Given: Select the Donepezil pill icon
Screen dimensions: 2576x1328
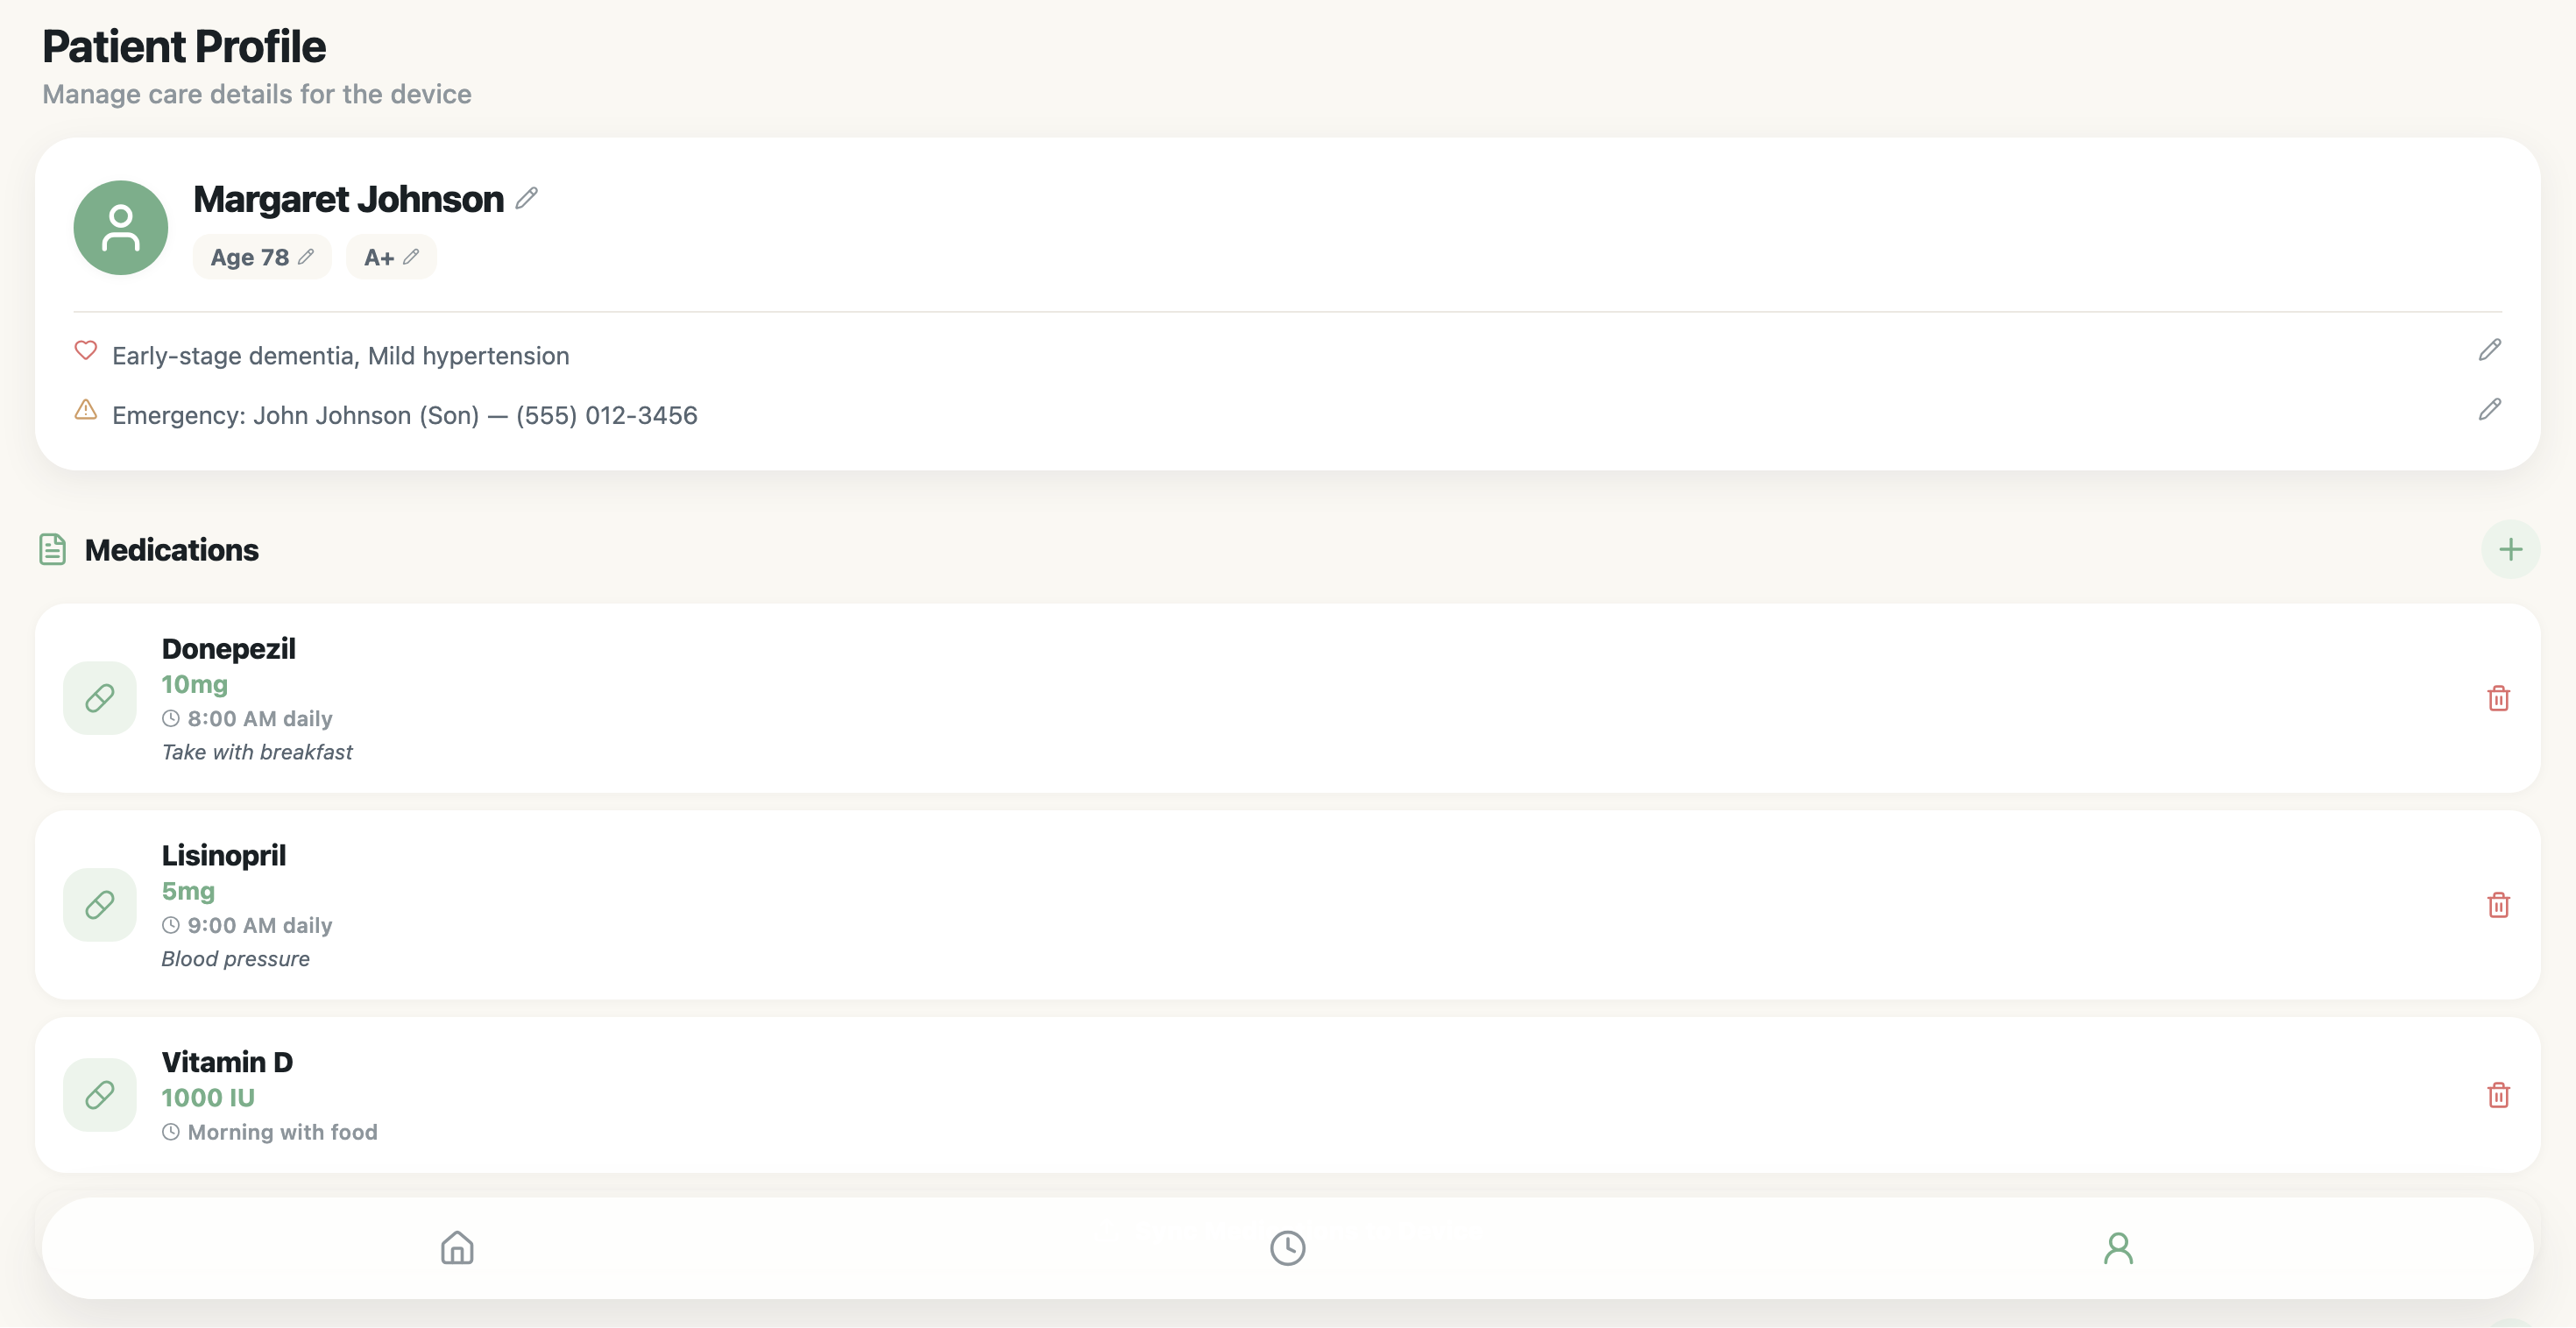Looking at the screenshot, I should coord(100,698).
